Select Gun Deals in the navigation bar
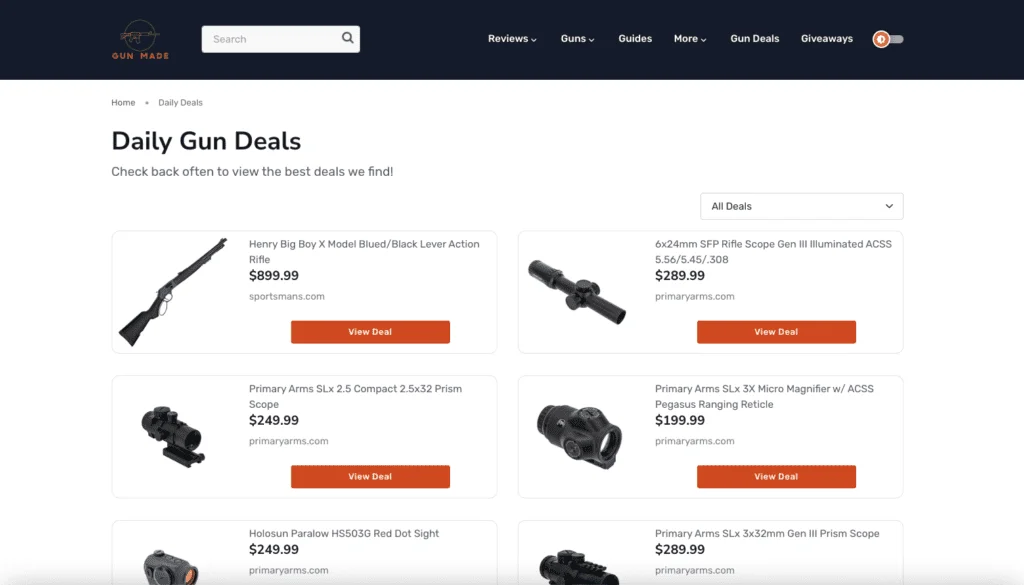Screen dimensions: 1024x585 coord(754,38)
